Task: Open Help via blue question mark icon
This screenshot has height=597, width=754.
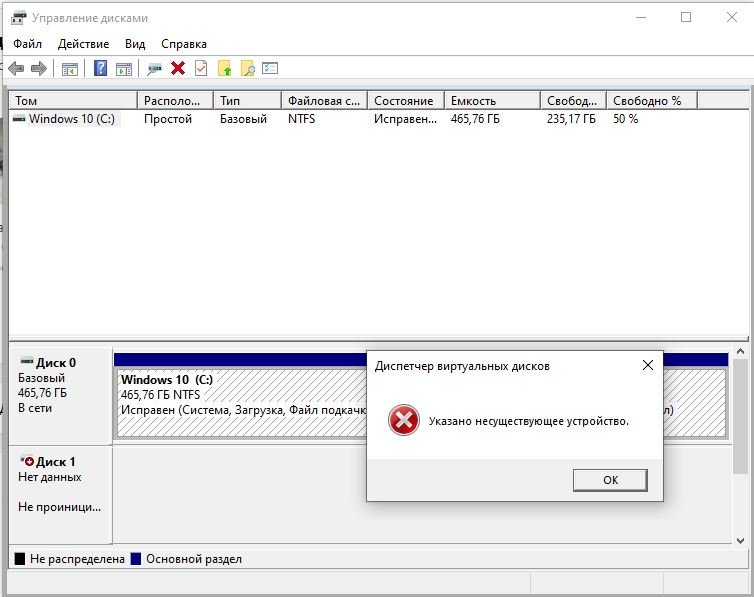Action: pos(100,68)
